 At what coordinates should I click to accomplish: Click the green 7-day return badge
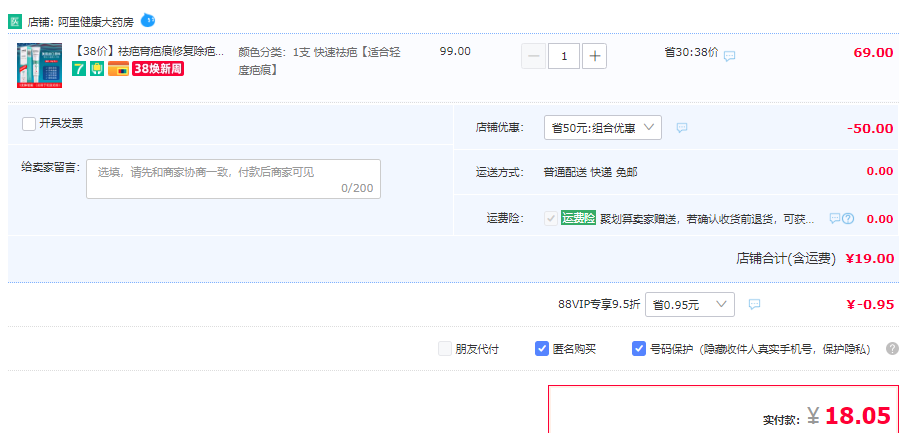(79, 69)
